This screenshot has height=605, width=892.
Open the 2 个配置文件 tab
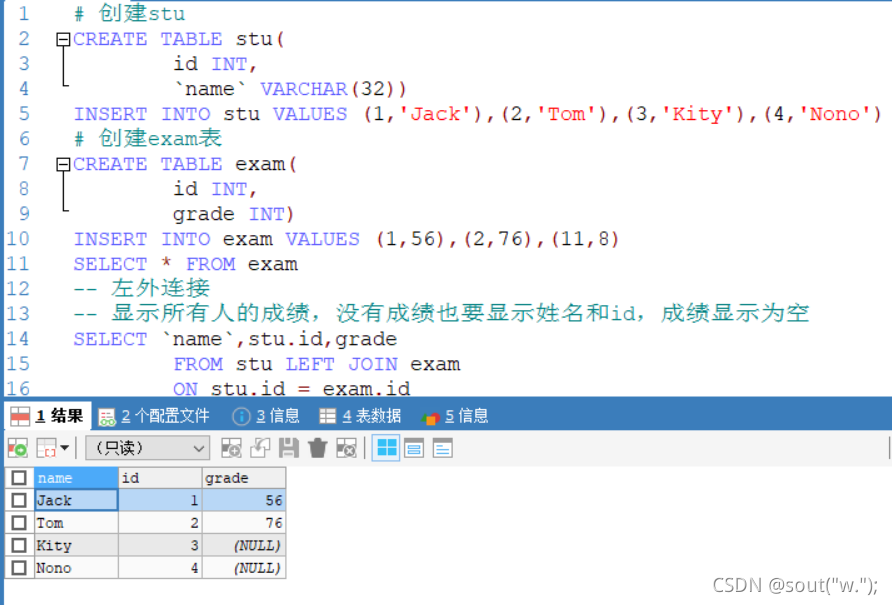(x=154, y=417)
